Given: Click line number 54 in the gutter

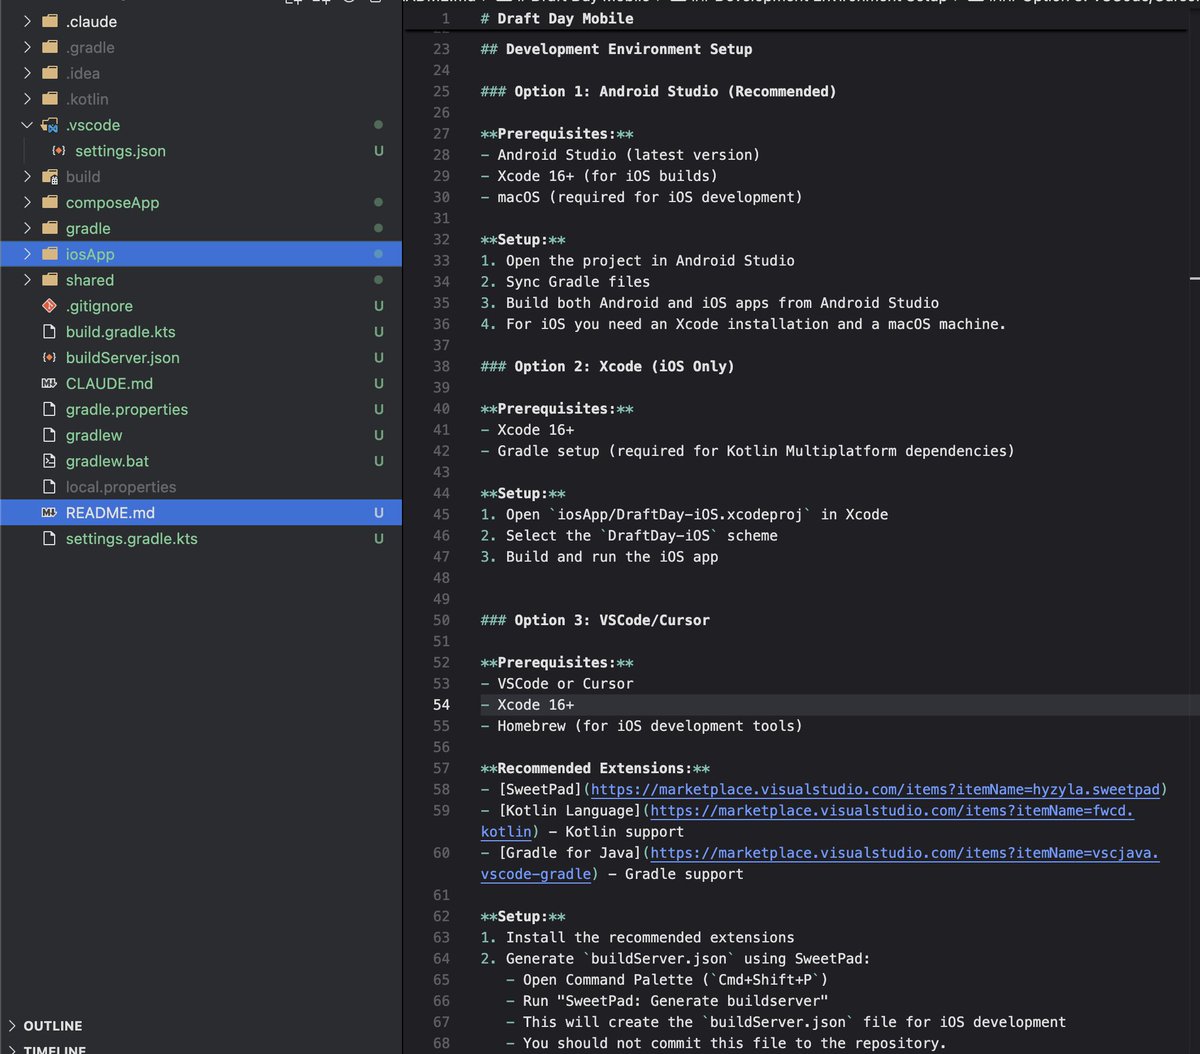Looking at the screenshot, I should 441,705.
